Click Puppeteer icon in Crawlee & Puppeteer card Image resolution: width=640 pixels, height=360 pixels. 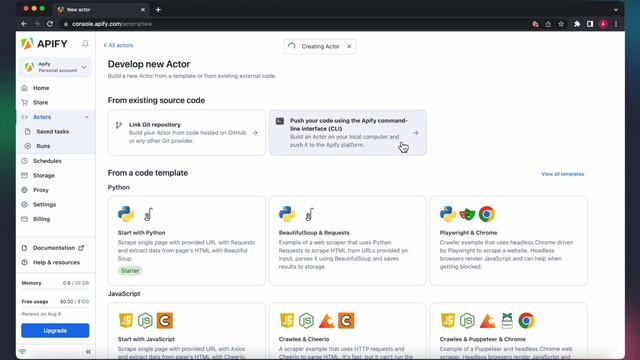point(507,320)
